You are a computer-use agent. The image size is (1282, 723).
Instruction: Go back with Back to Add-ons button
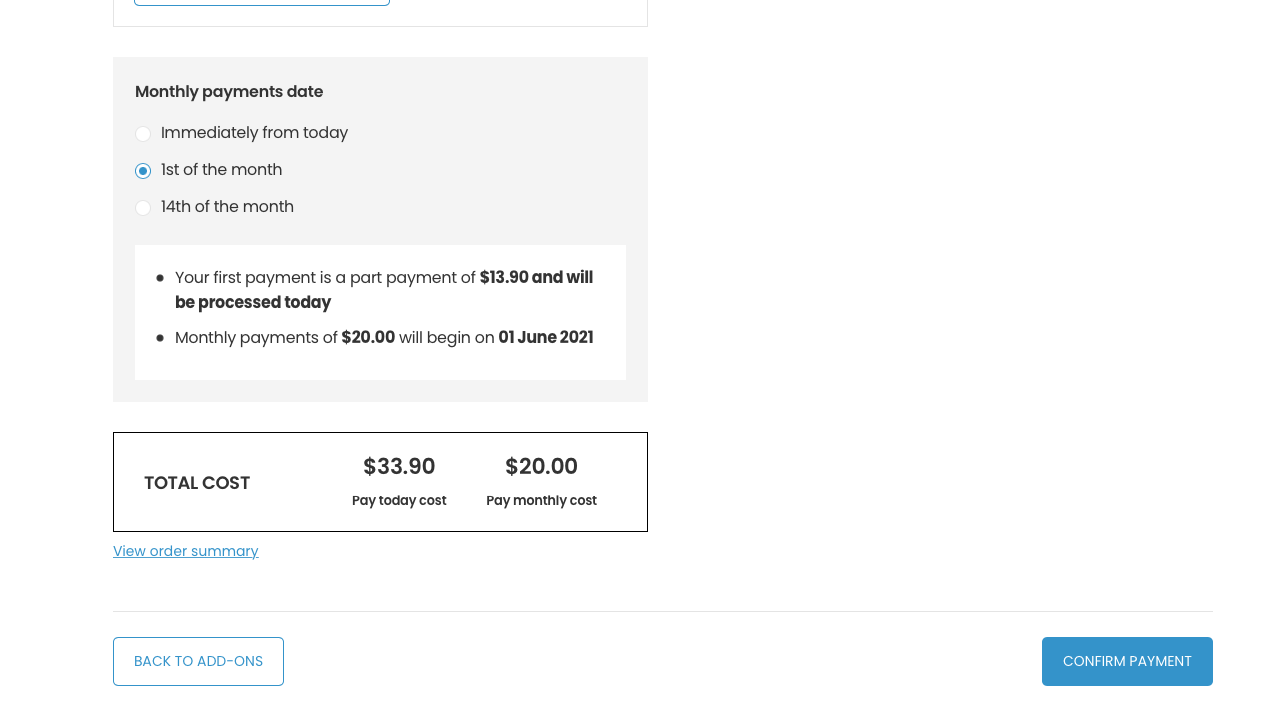pos(198,662)
